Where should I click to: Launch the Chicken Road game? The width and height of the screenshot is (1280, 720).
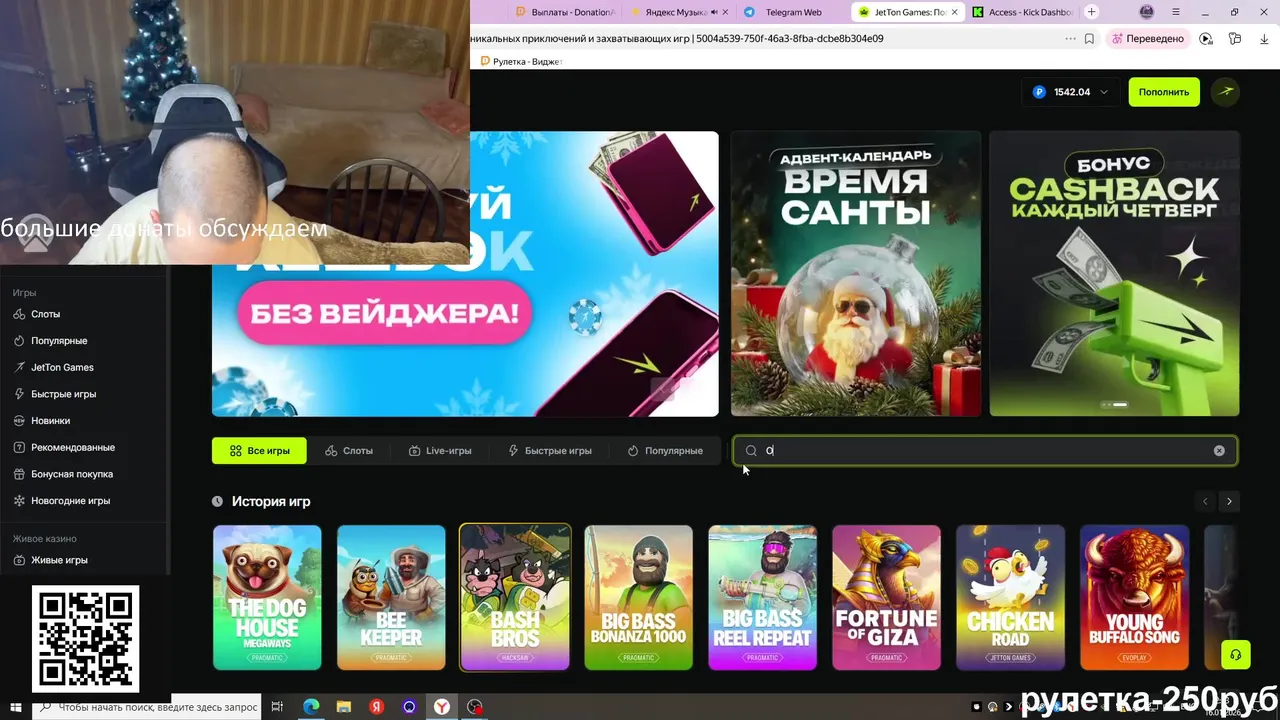click(x=1010, y=597)
